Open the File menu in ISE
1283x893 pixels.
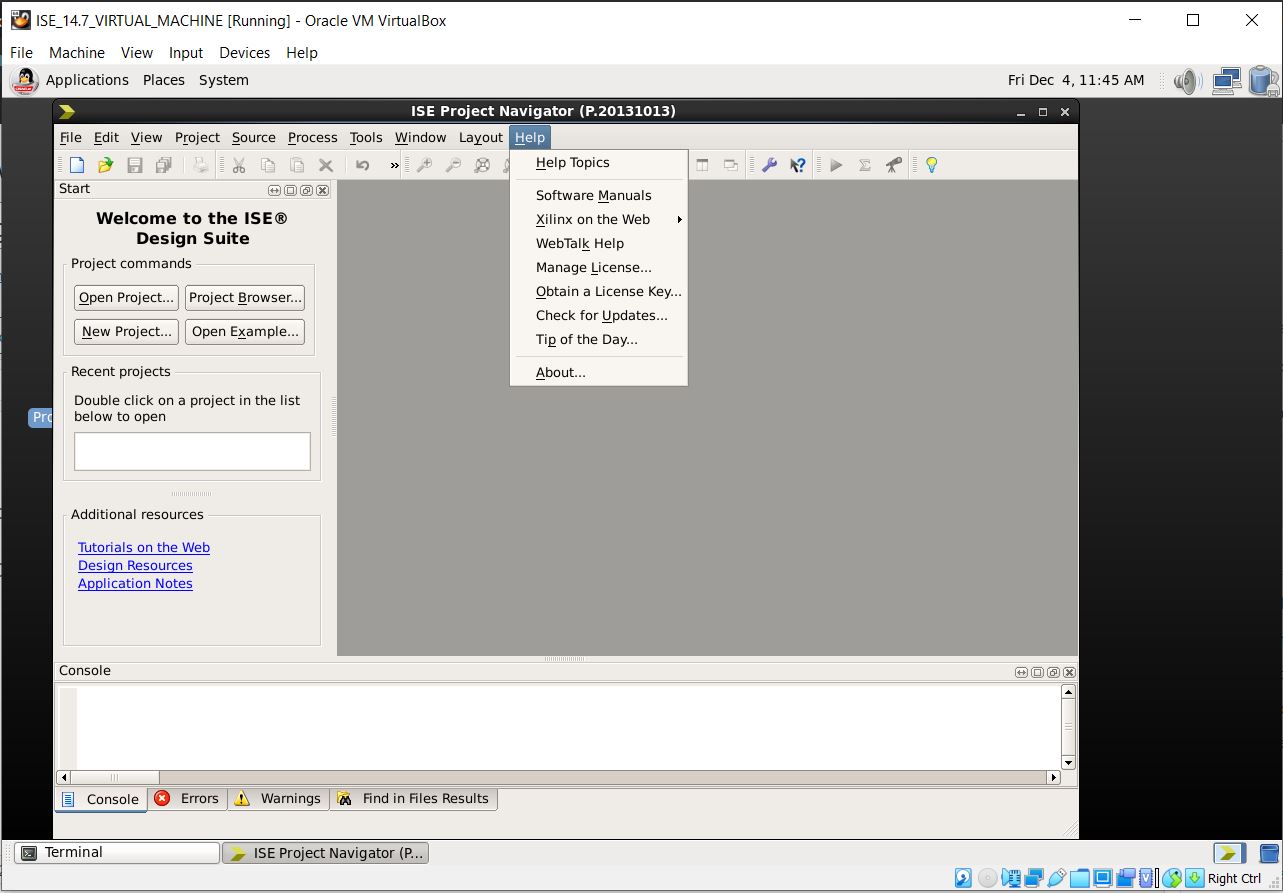pyautogui.click(x=71, y=138)
